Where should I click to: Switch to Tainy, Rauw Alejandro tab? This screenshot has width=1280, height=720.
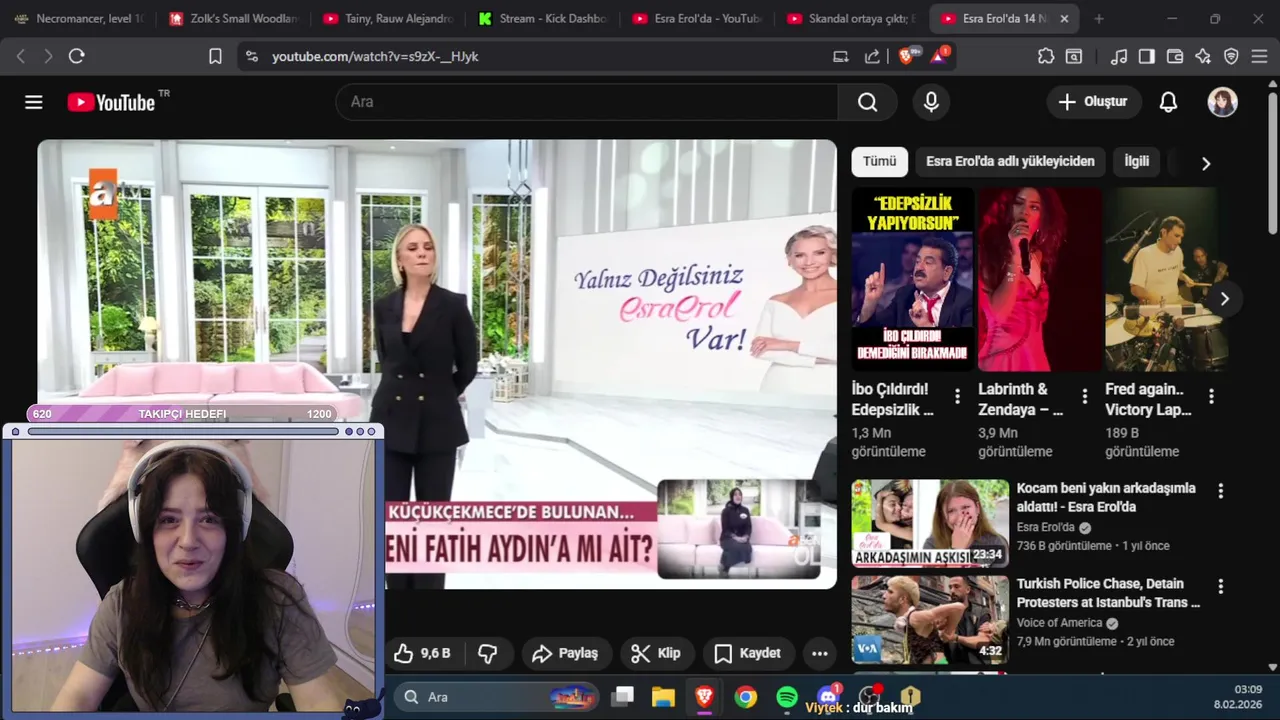click(x=388, y=19)
